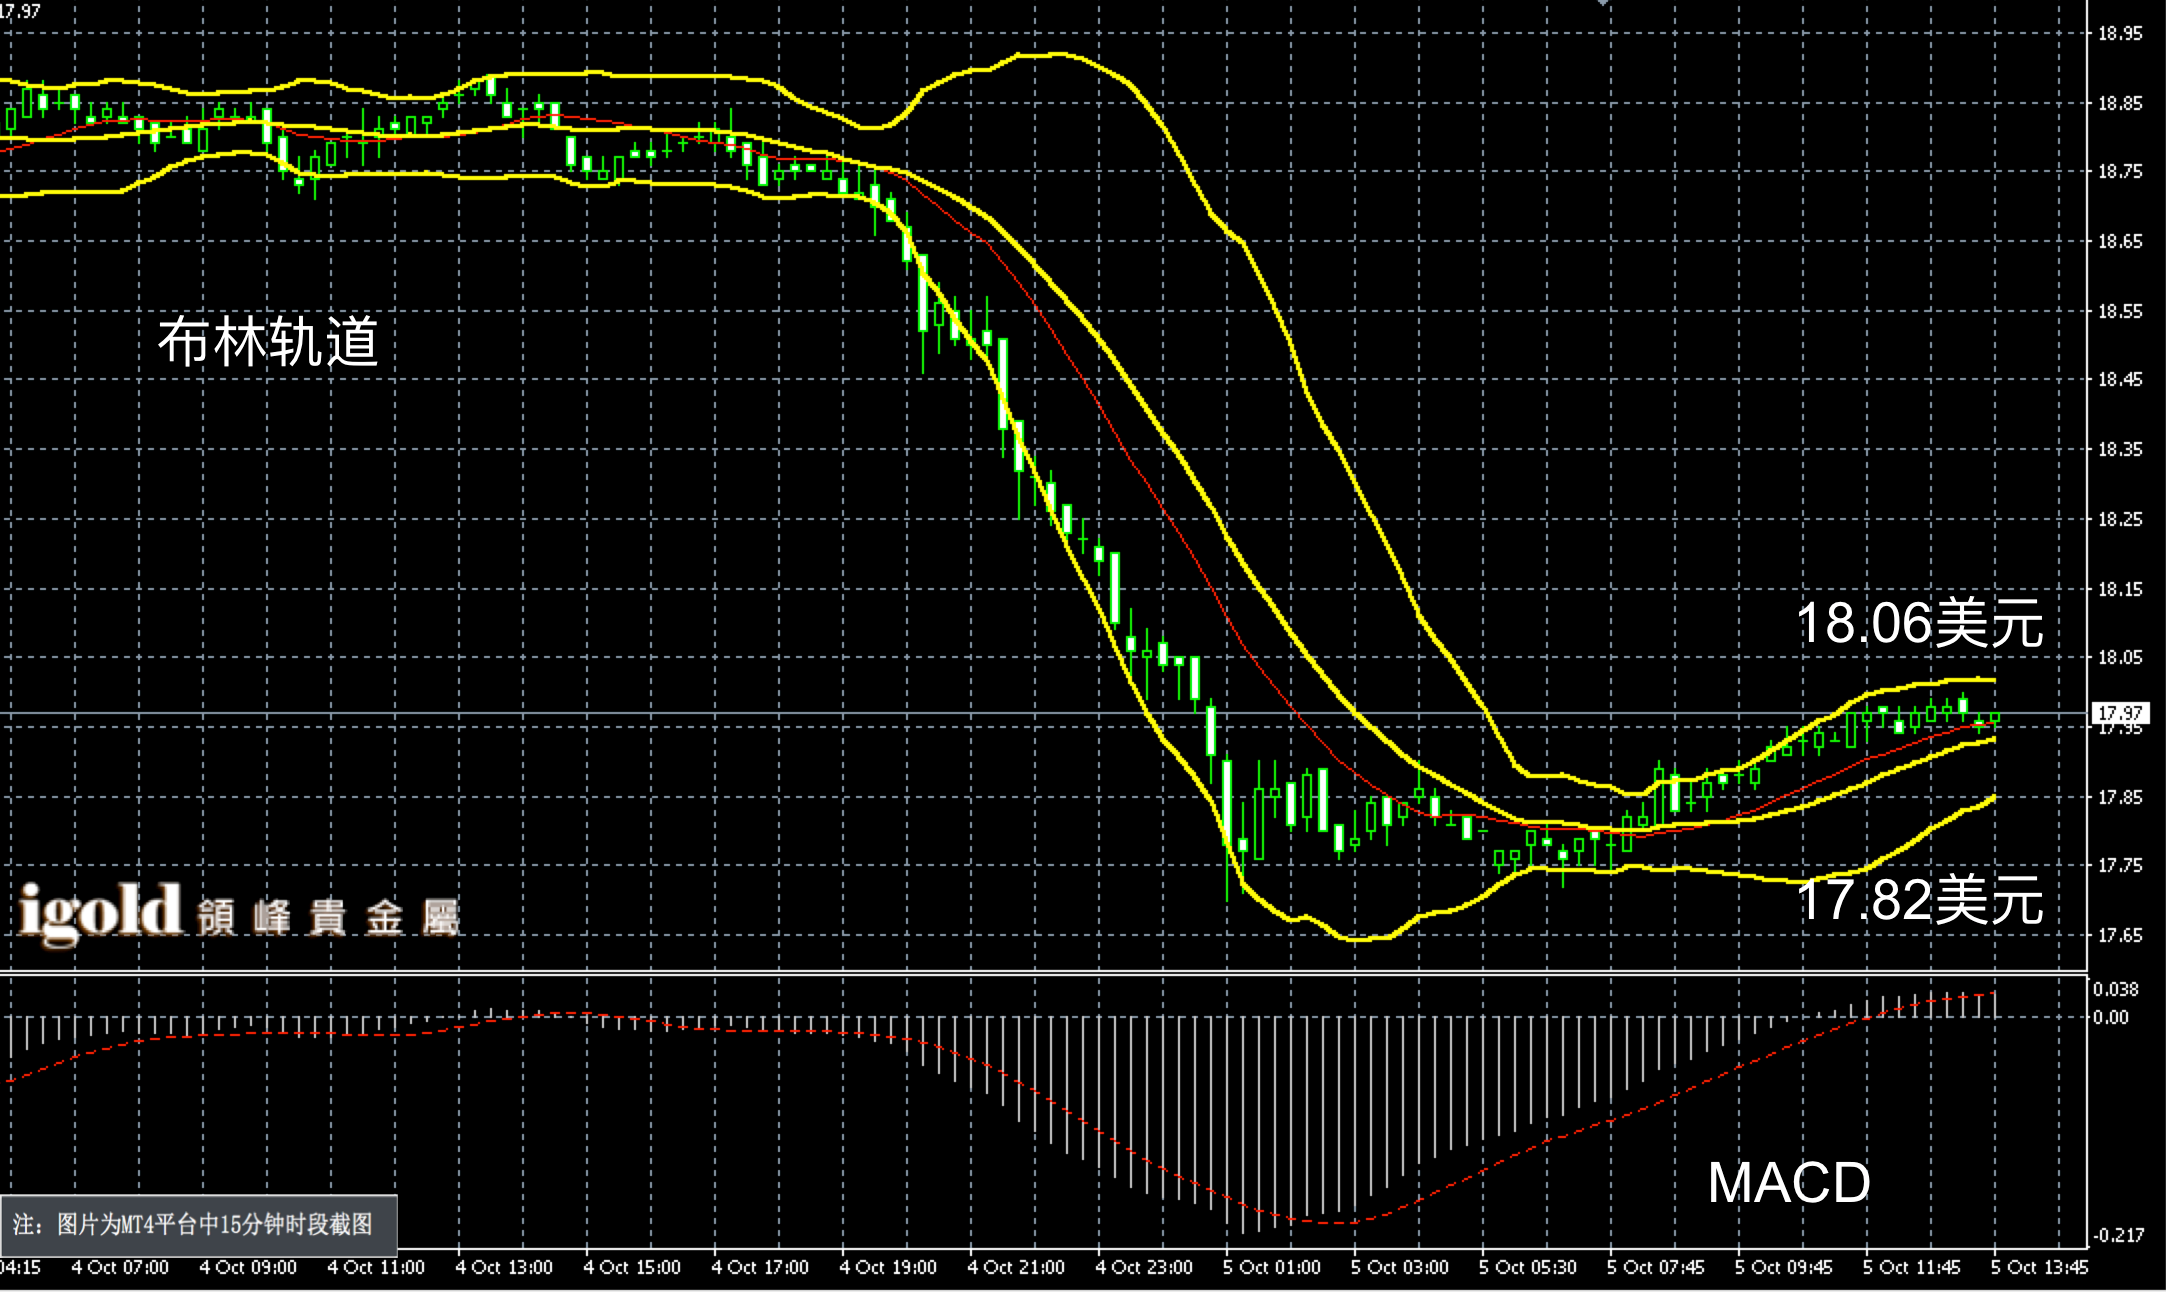The height and width of the screenshot is (1292, 2166).
Task: Click the -0.217 MACD scale value
Action: click(x=2118, y=1236)
